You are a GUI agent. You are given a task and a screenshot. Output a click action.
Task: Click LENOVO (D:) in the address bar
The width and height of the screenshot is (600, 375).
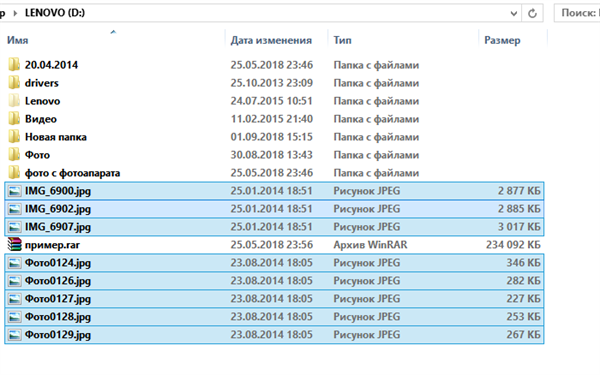pyautogui.click(x=55, y=13)
